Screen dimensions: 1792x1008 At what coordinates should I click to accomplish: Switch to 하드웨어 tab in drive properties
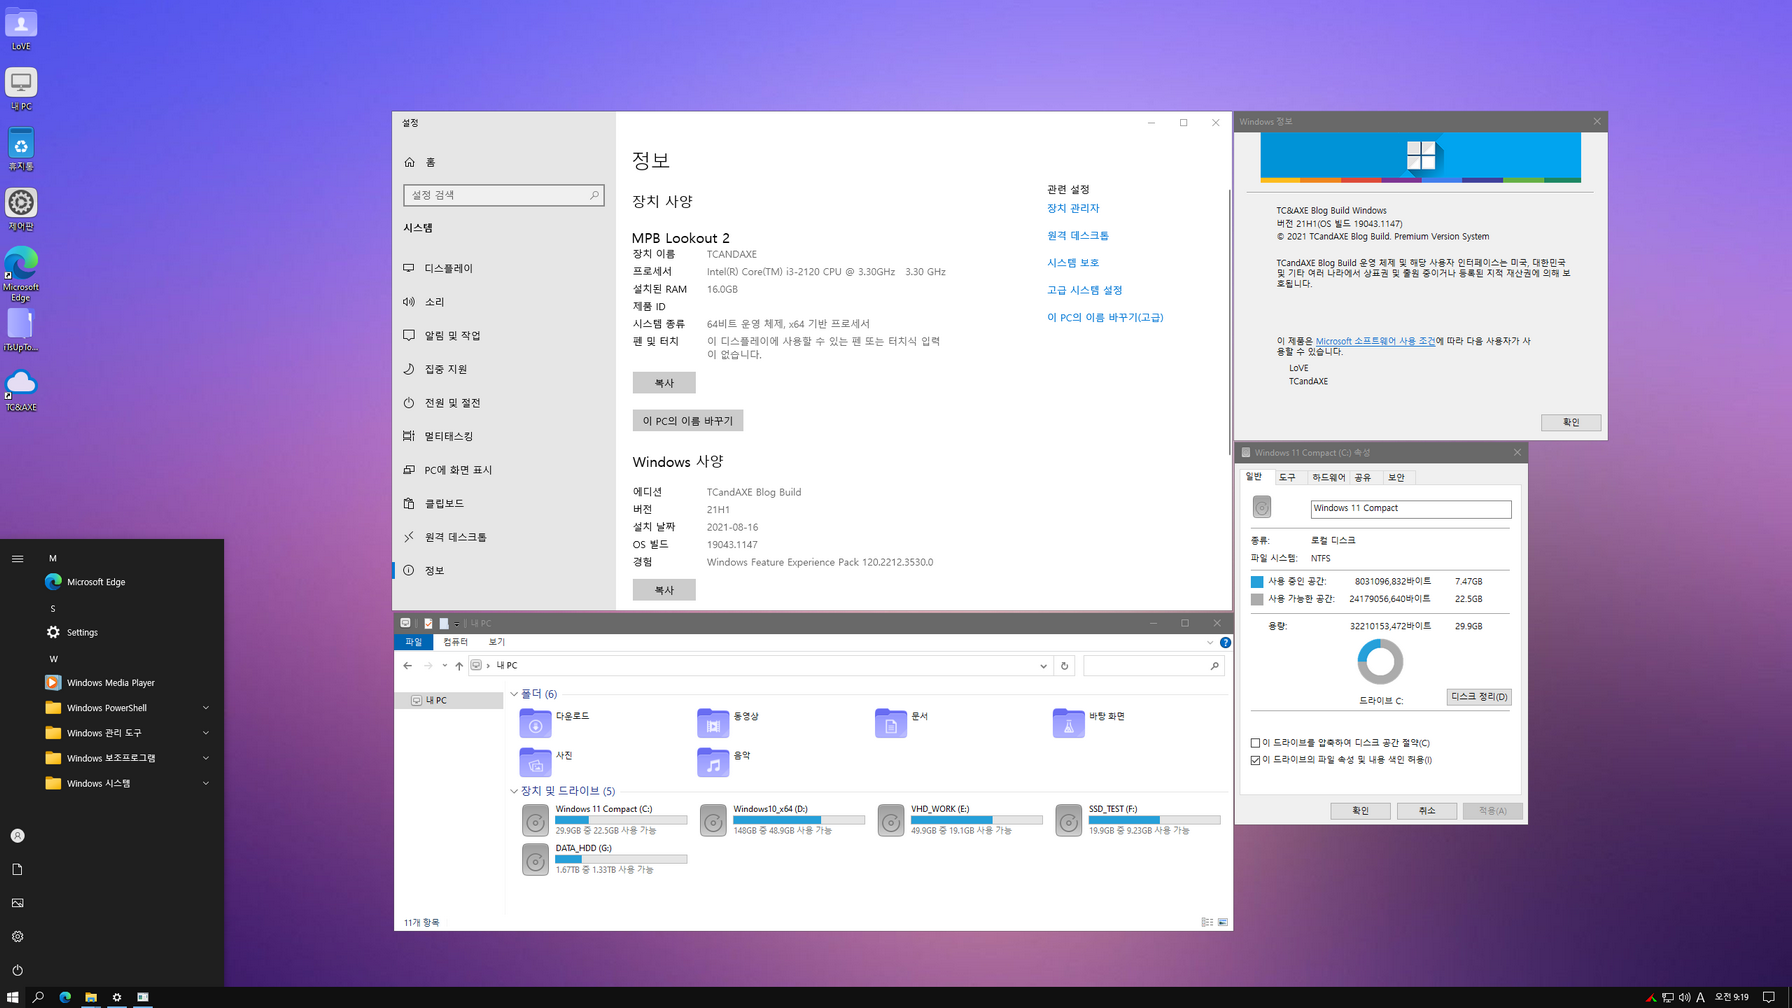pyautogui.click(x=1329, y=478)
